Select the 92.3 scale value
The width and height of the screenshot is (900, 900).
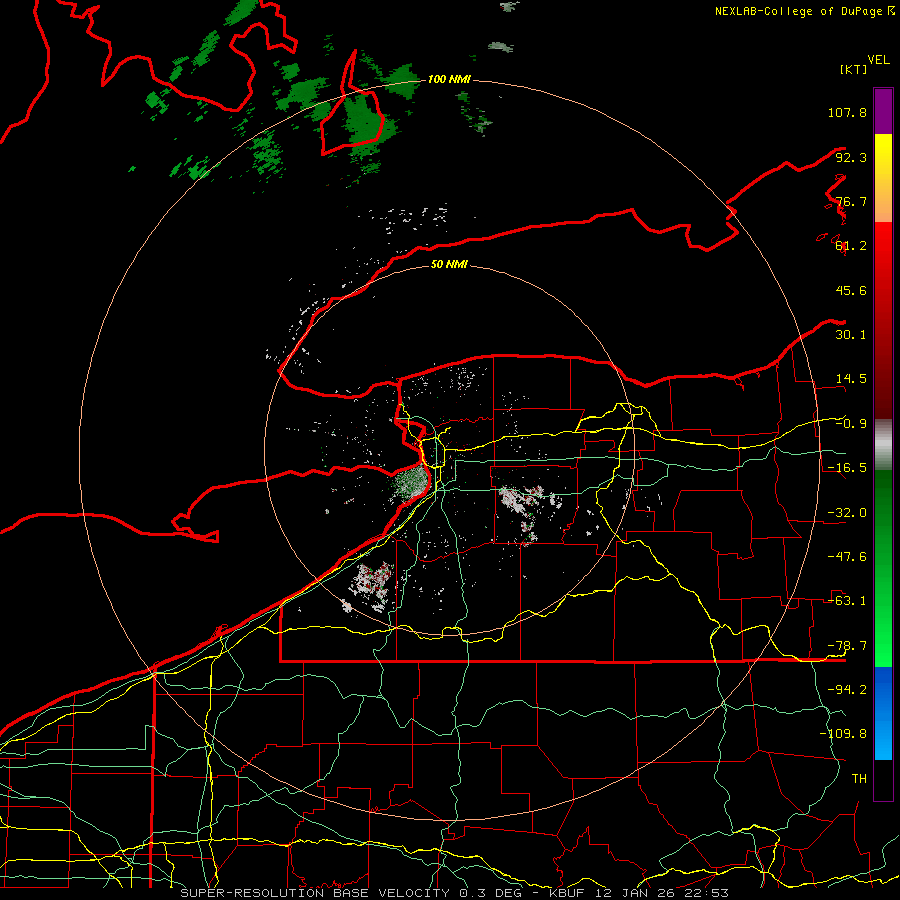click(851, 157)
